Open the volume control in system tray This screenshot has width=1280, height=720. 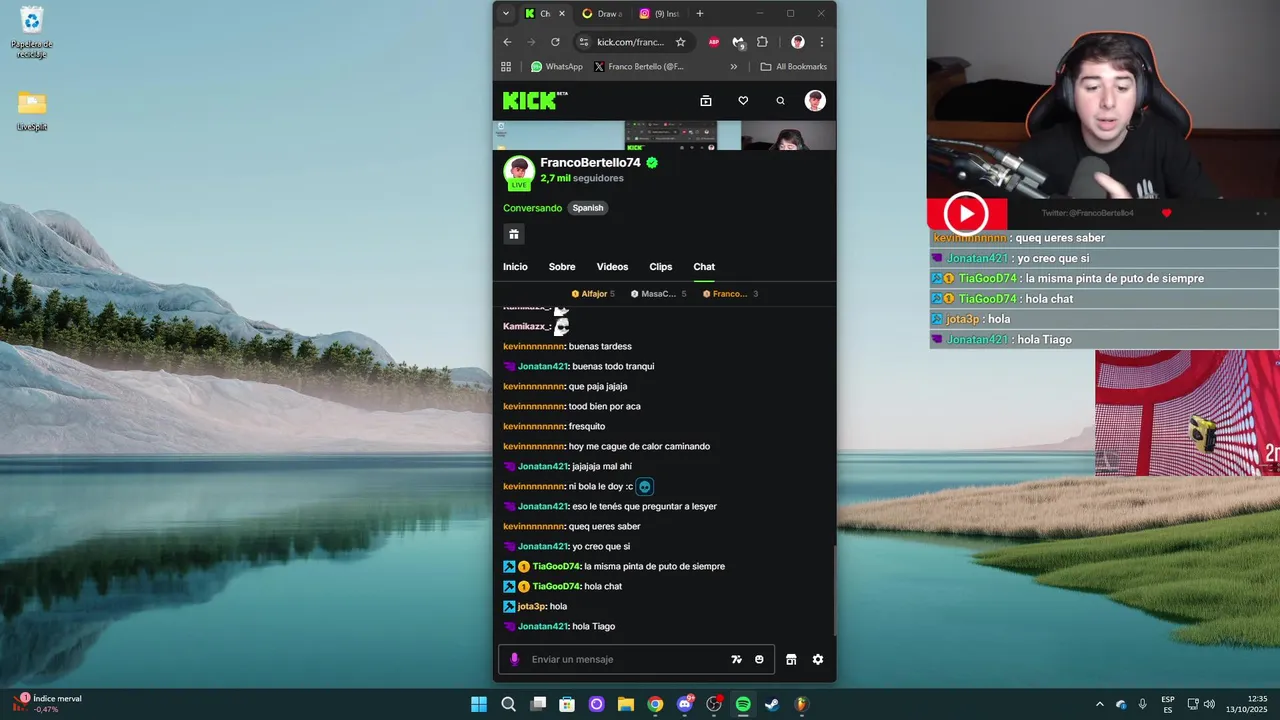point(1209,704)
